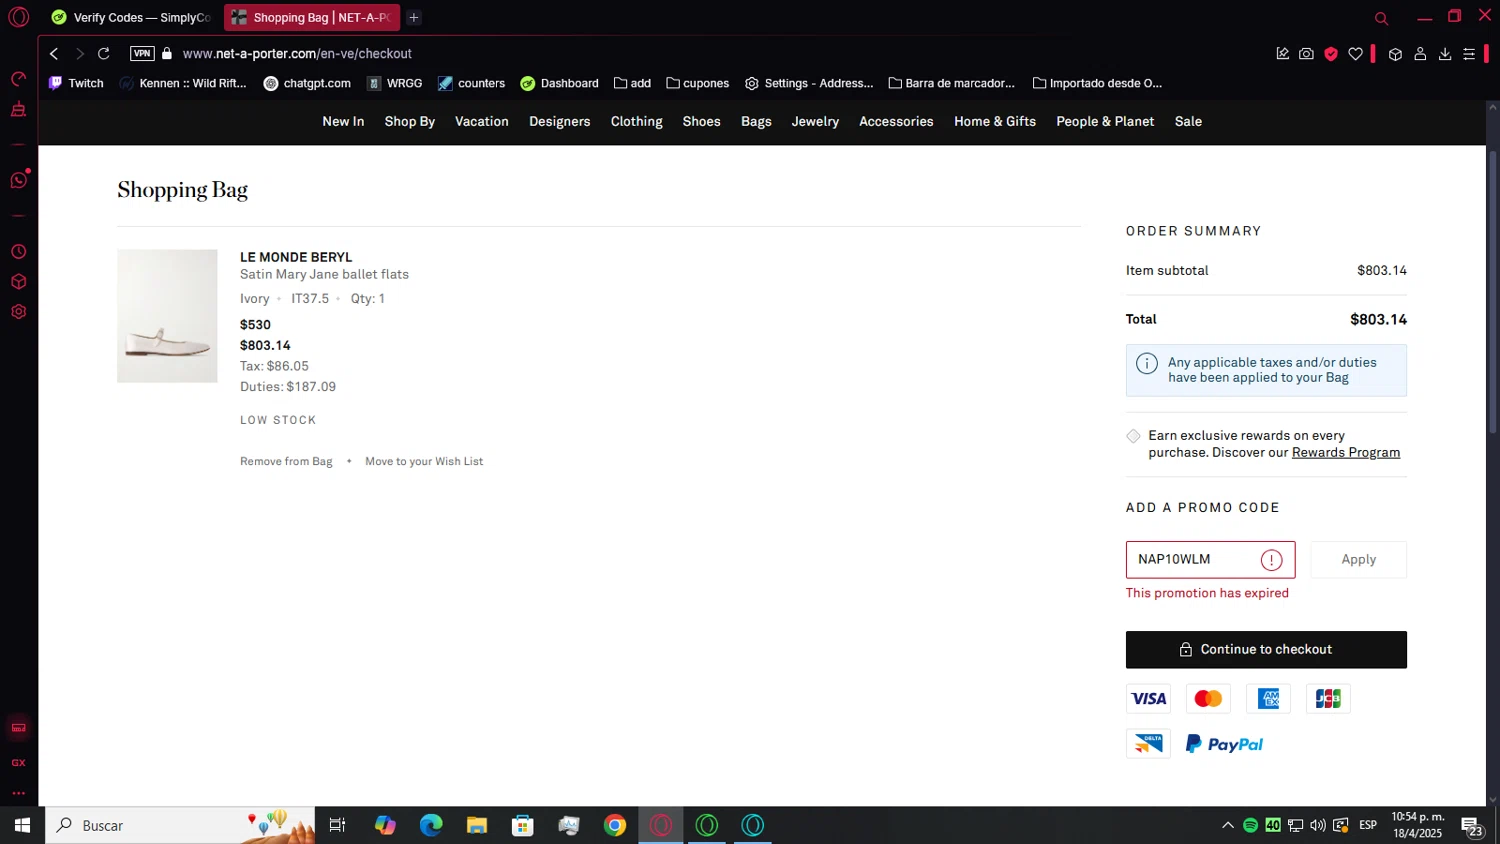Viewport: 1500px width, 844px height.
Task: Open the Jewelry menu
Action: tap(815, 121)
